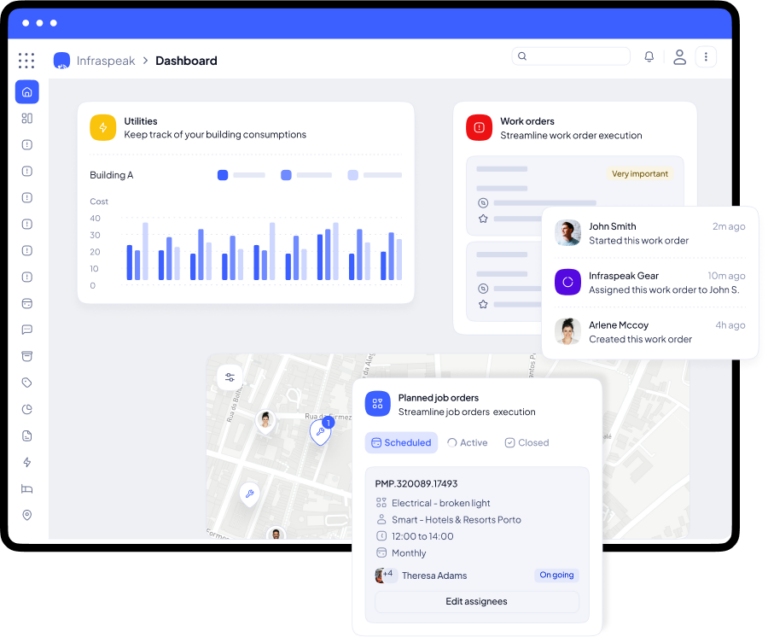
Task: Open the map filter settings button
Action: (230, 377)
